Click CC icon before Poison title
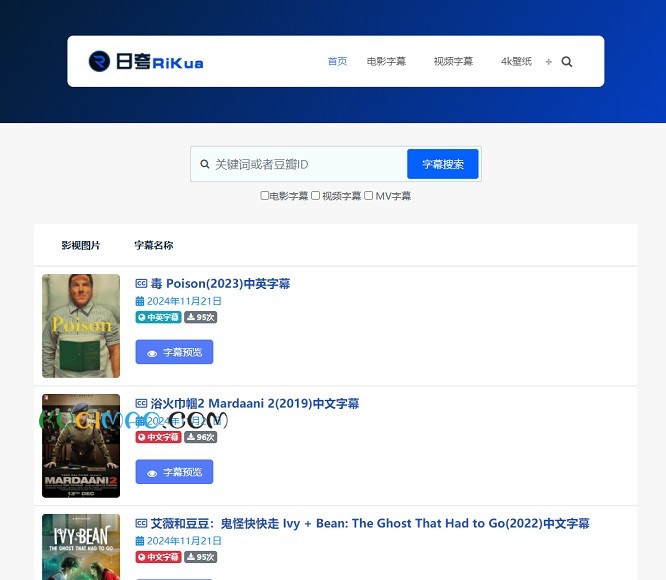The width and height of the screenshot is (666, 580). 141,283
